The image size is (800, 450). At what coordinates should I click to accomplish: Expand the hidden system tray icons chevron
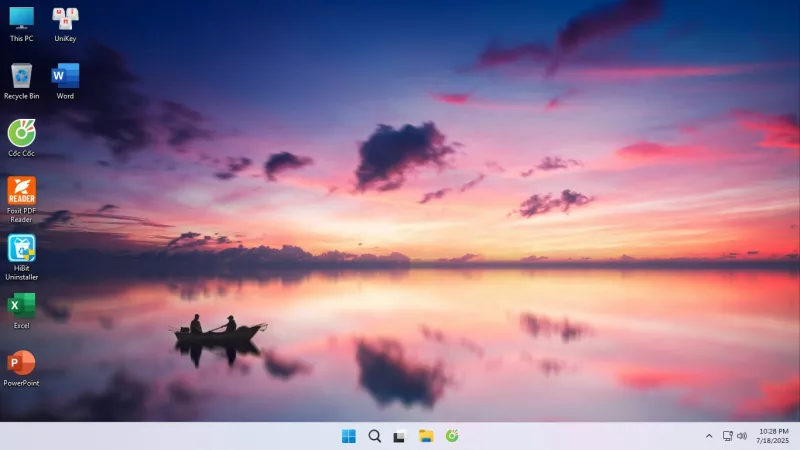[709, 436]
